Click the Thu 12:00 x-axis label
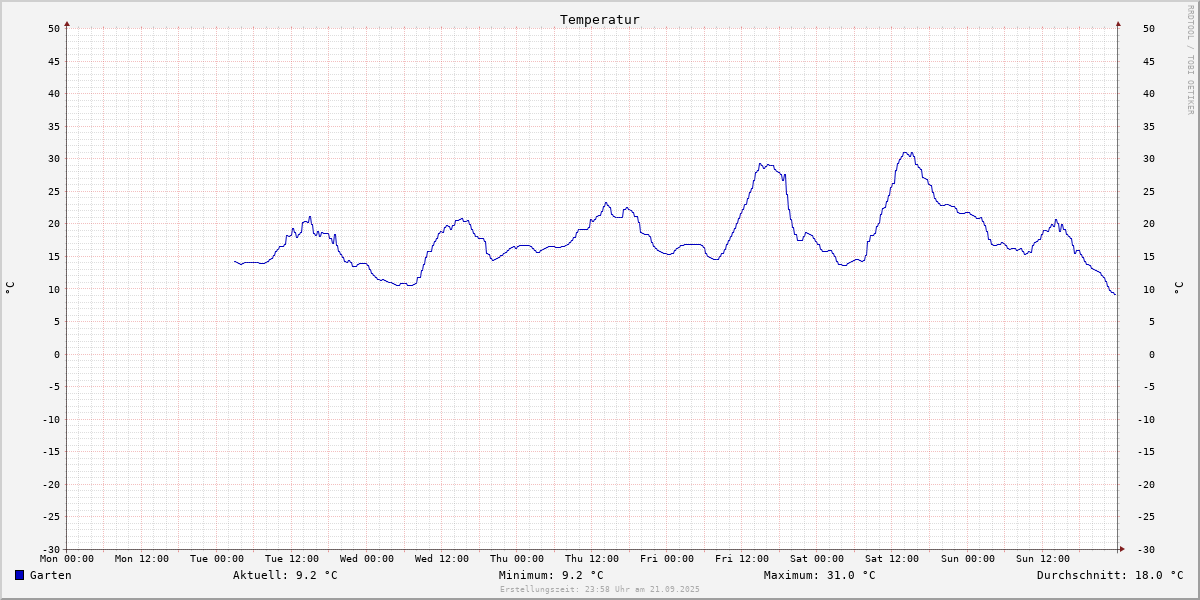 coord(592,559)
